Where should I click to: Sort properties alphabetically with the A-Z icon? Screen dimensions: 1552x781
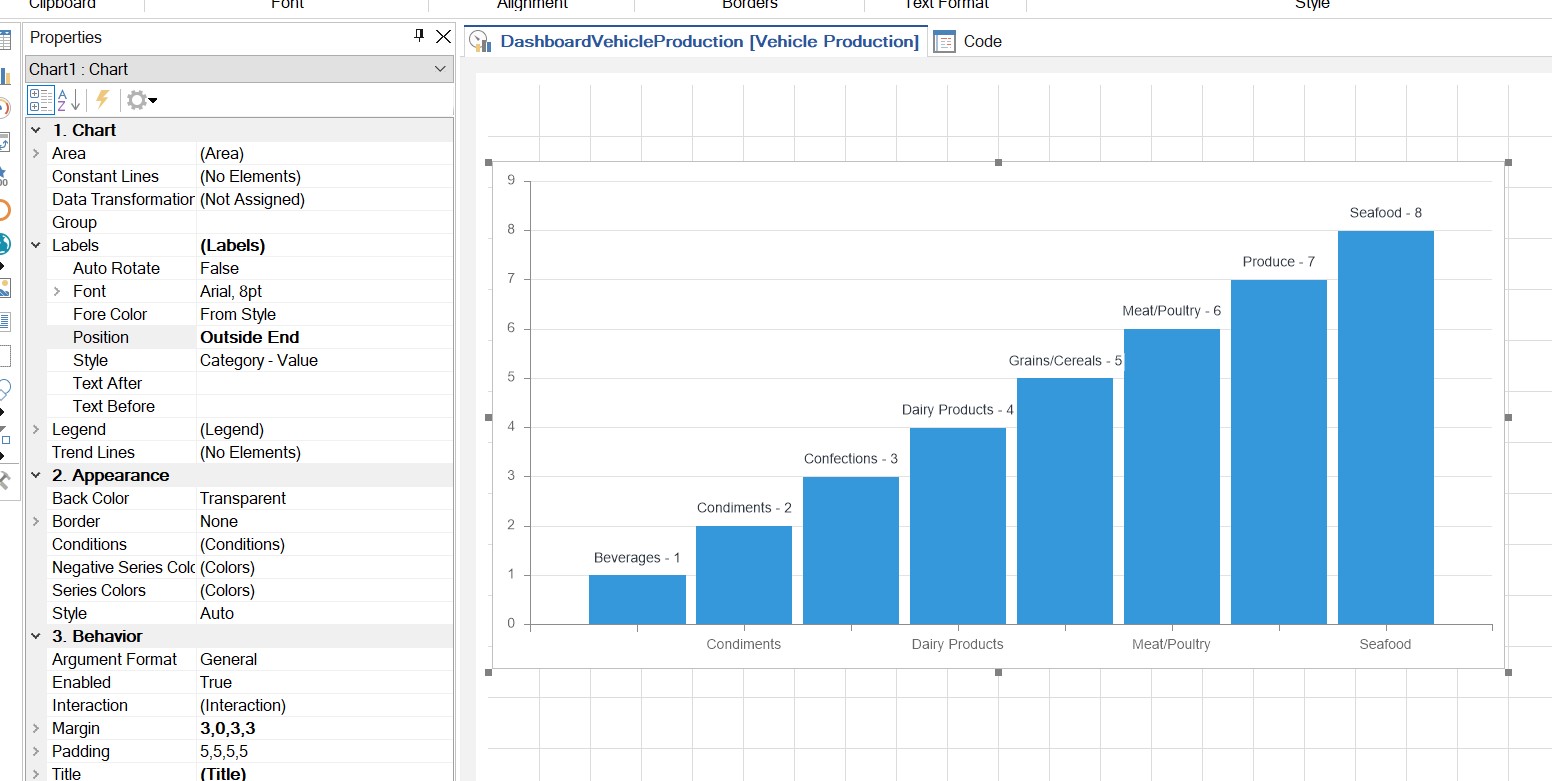click(x=69, y=100)
